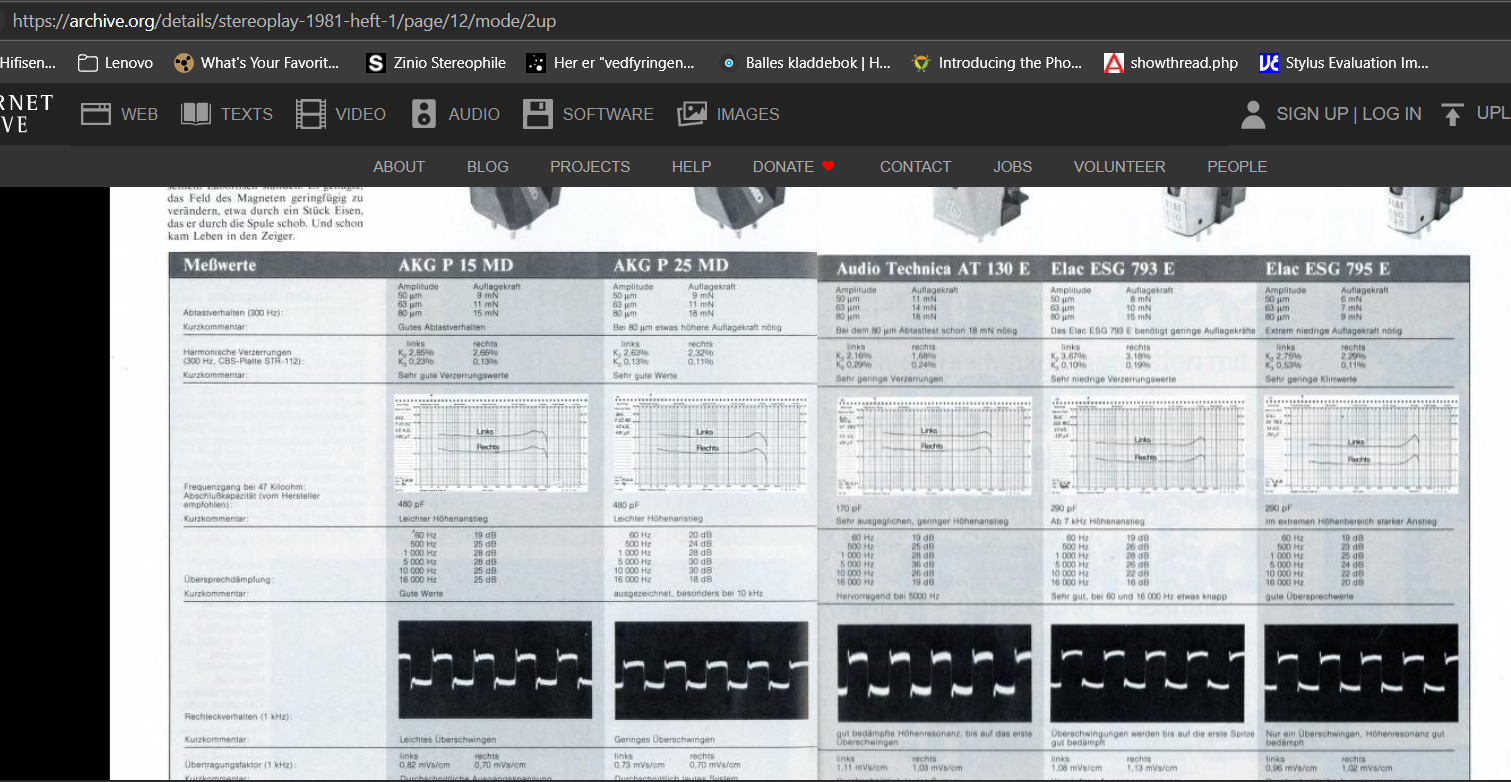
Task: Click the AKG P 25 MD column heading
Action: (x=671, y=265)
